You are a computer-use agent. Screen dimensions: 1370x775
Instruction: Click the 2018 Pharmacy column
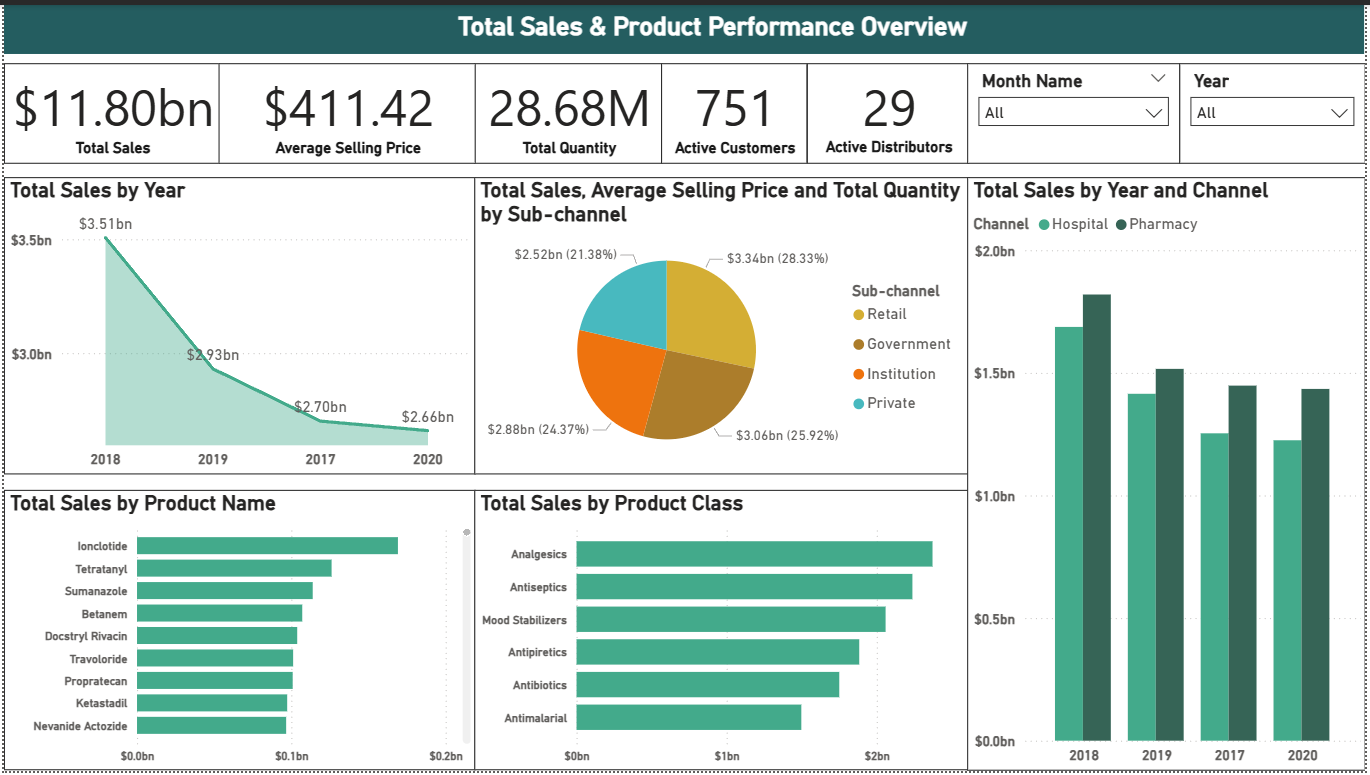pyautogui.click(x=1096, y=518)
